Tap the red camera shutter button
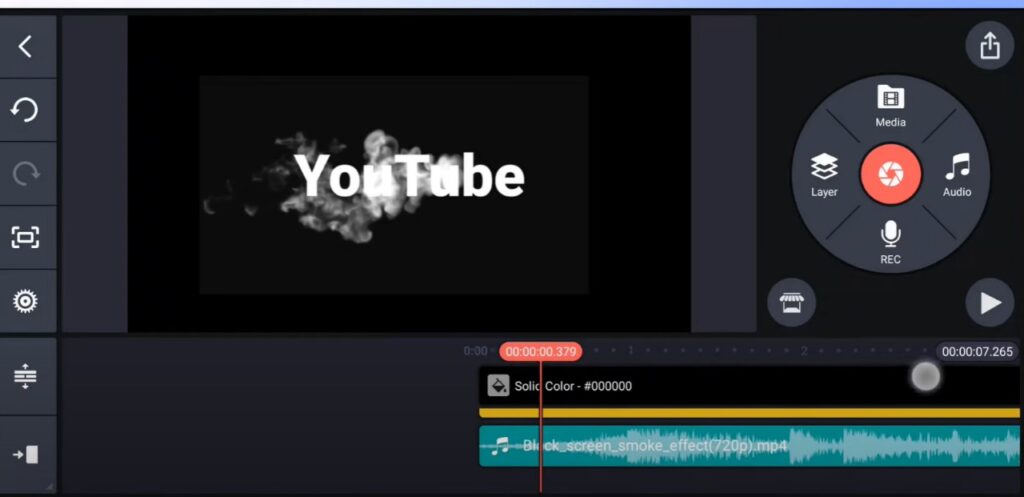 891,175
